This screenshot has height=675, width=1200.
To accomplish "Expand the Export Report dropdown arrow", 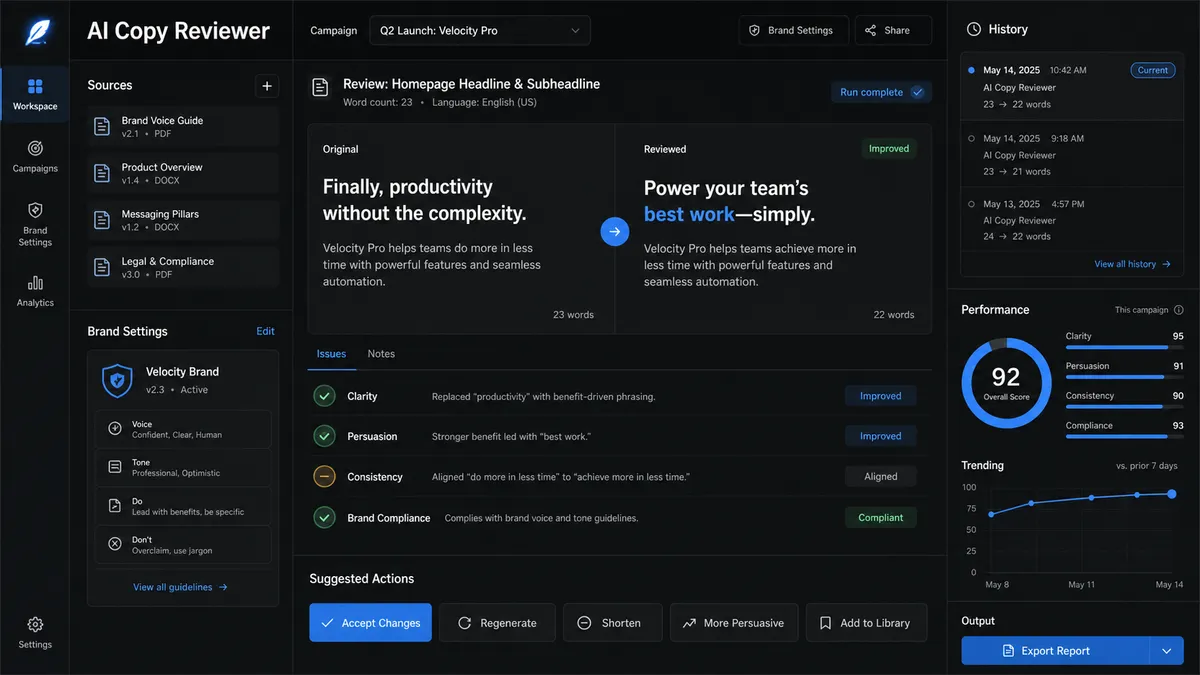I will point(1167,651).
